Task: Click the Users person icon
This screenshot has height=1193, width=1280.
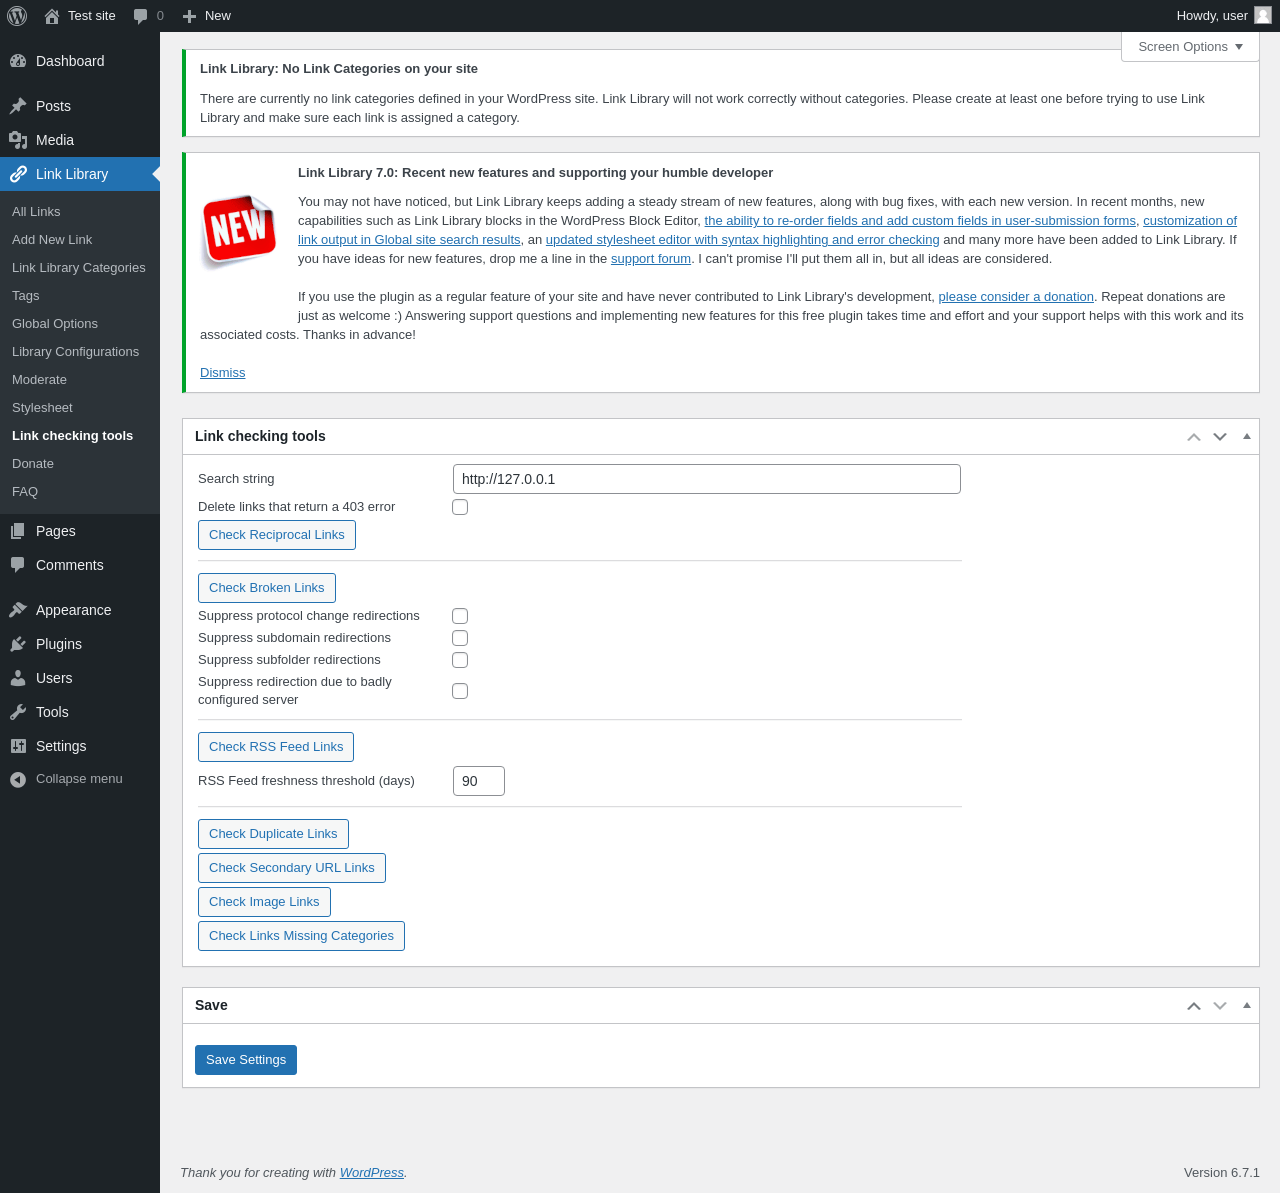Action: 18,678
